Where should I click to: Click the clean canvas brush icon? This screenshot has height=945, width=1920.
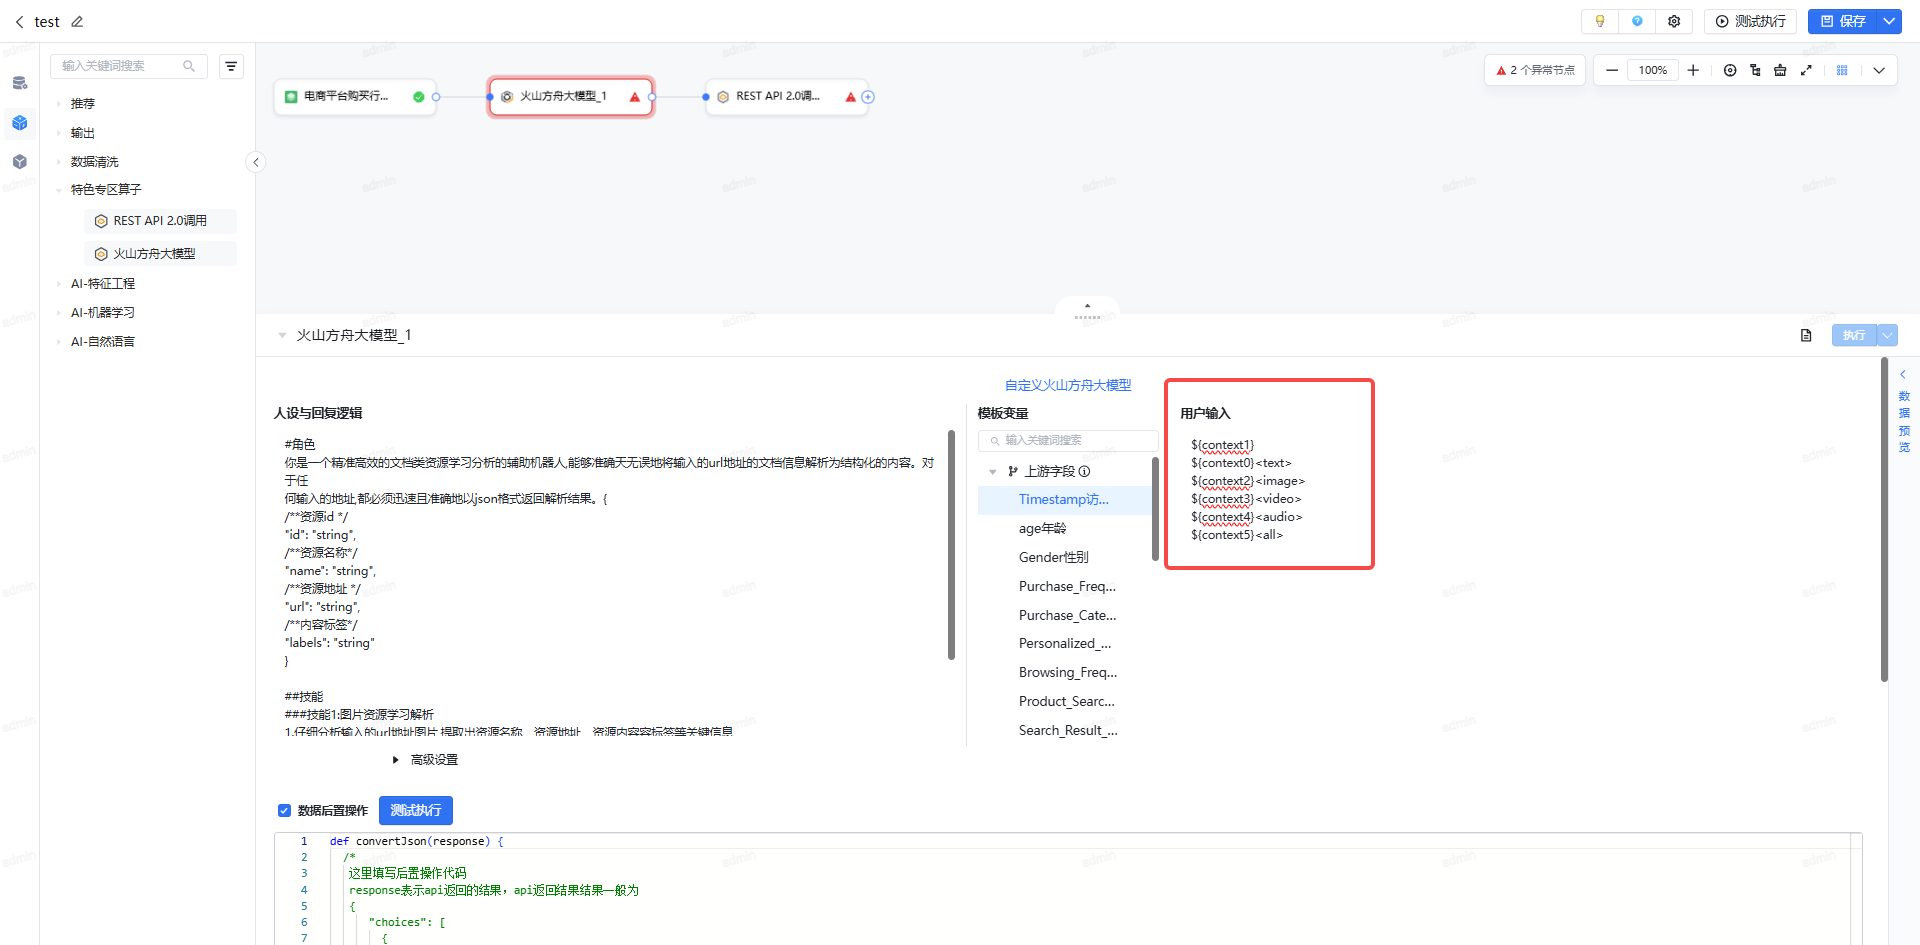coord(1780,70)
